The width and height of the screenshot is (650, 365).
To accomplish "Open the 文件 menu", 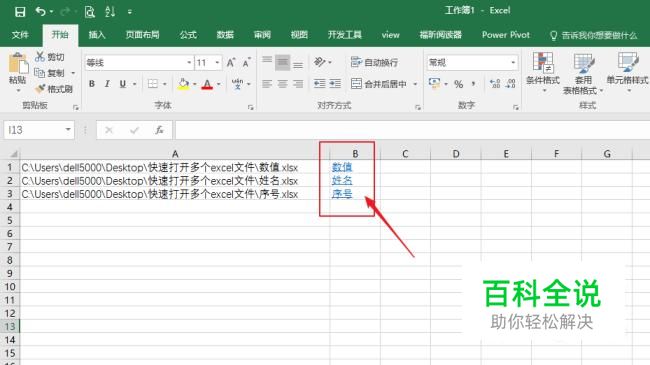I will point(20,35).
